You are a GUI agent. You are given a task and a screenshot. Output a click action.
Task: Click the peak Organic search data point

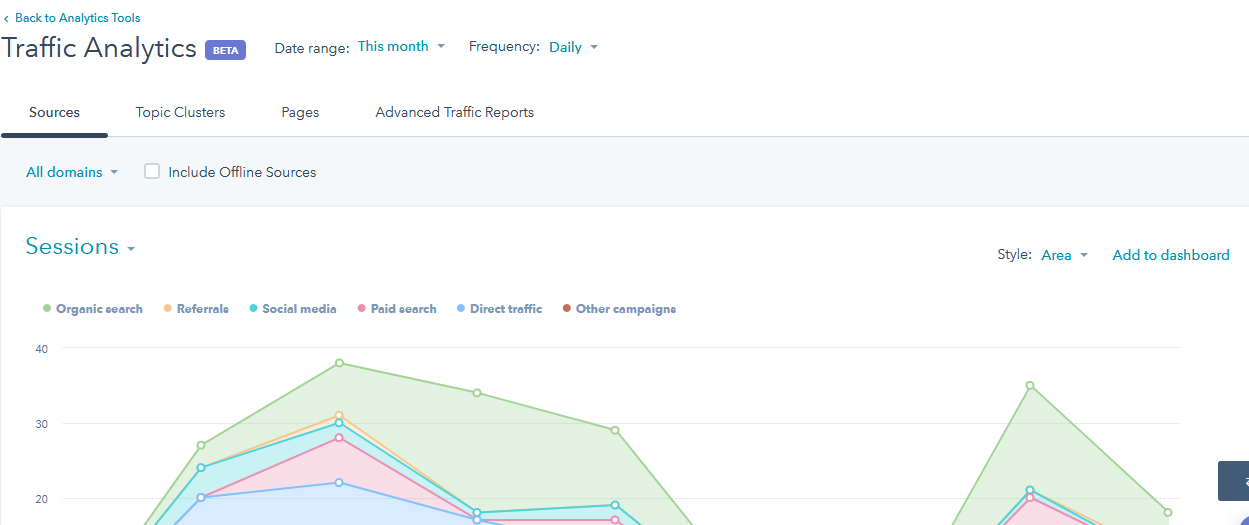coord(340,363)
